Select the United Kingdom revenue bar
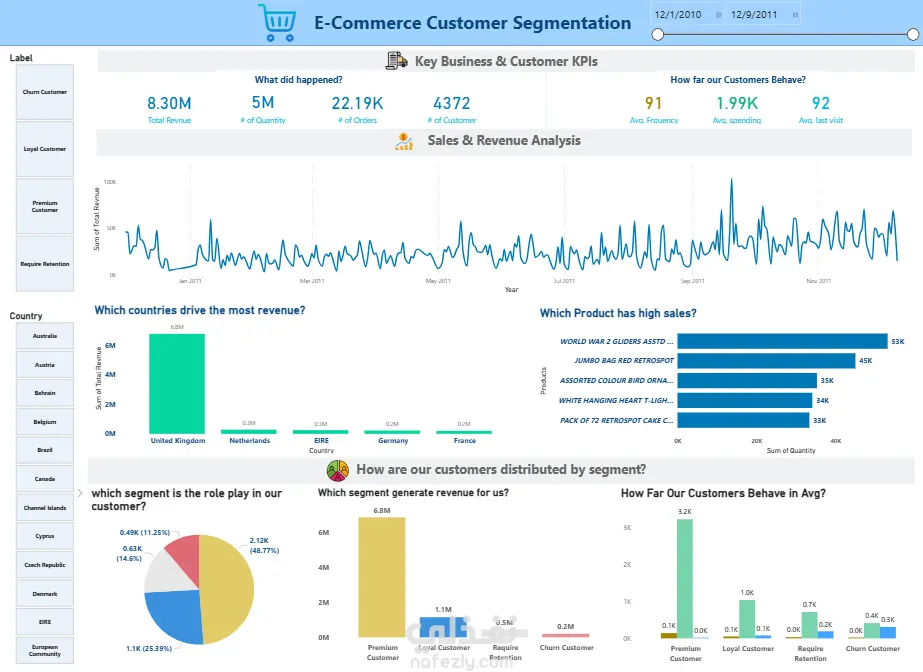The height and width of the screenshot is (672, 923). pyautogui.click(x=177, y=384)
